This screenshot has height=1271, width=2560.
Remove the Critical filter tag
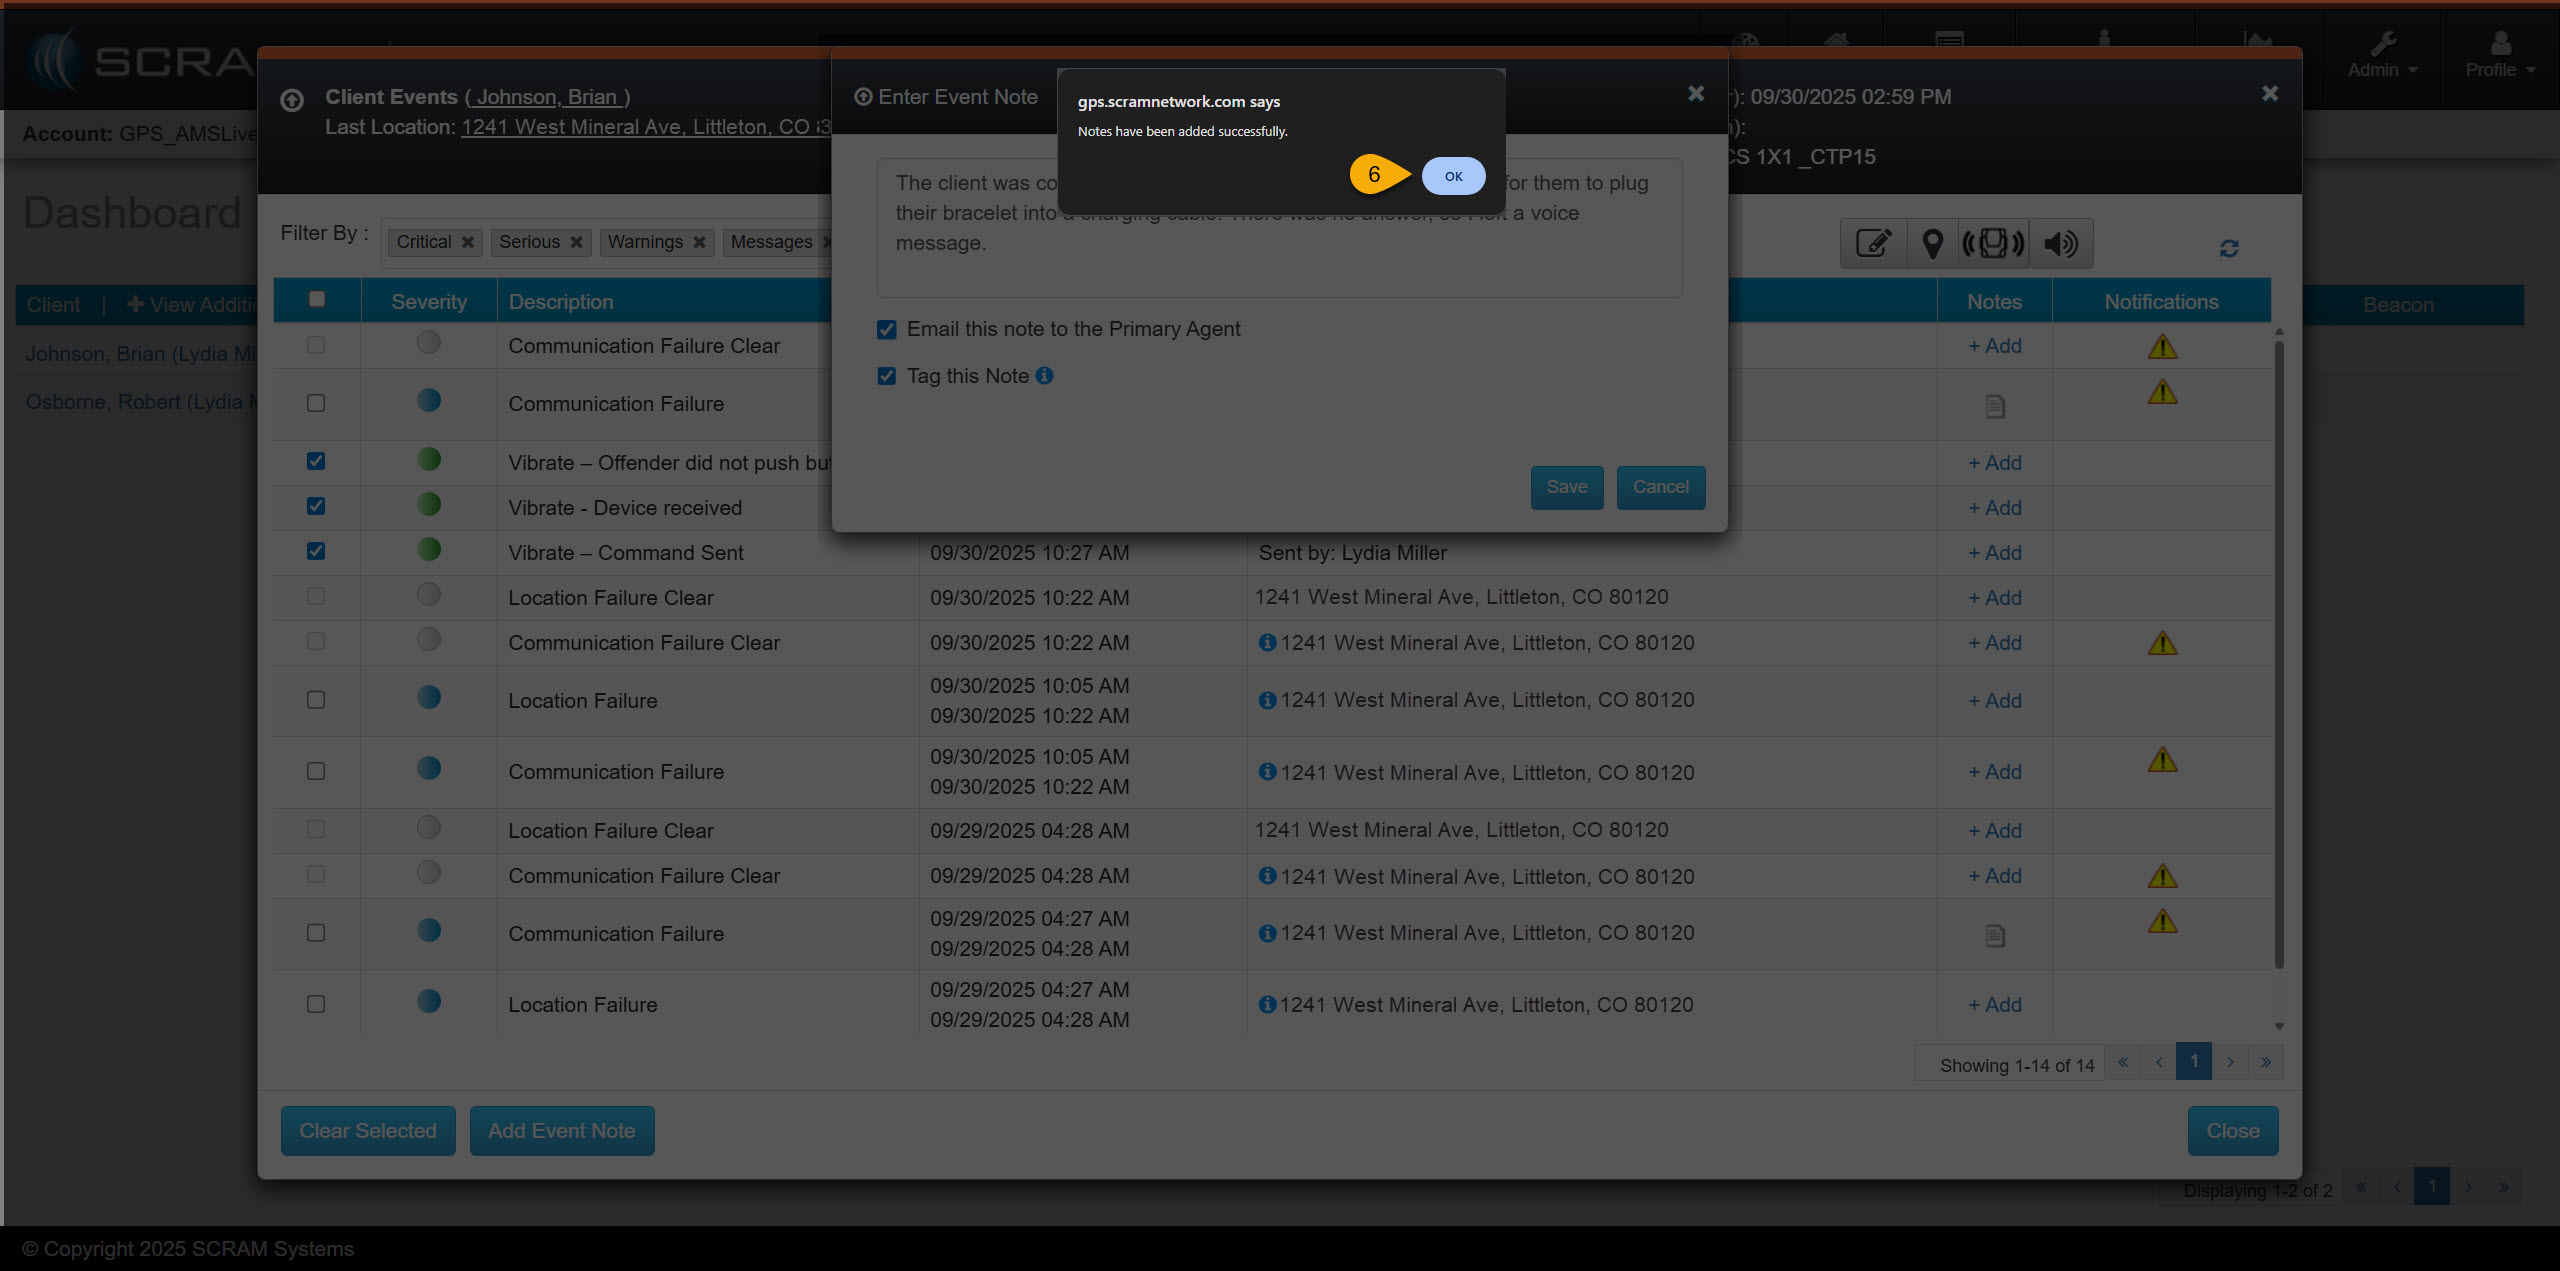467,242
